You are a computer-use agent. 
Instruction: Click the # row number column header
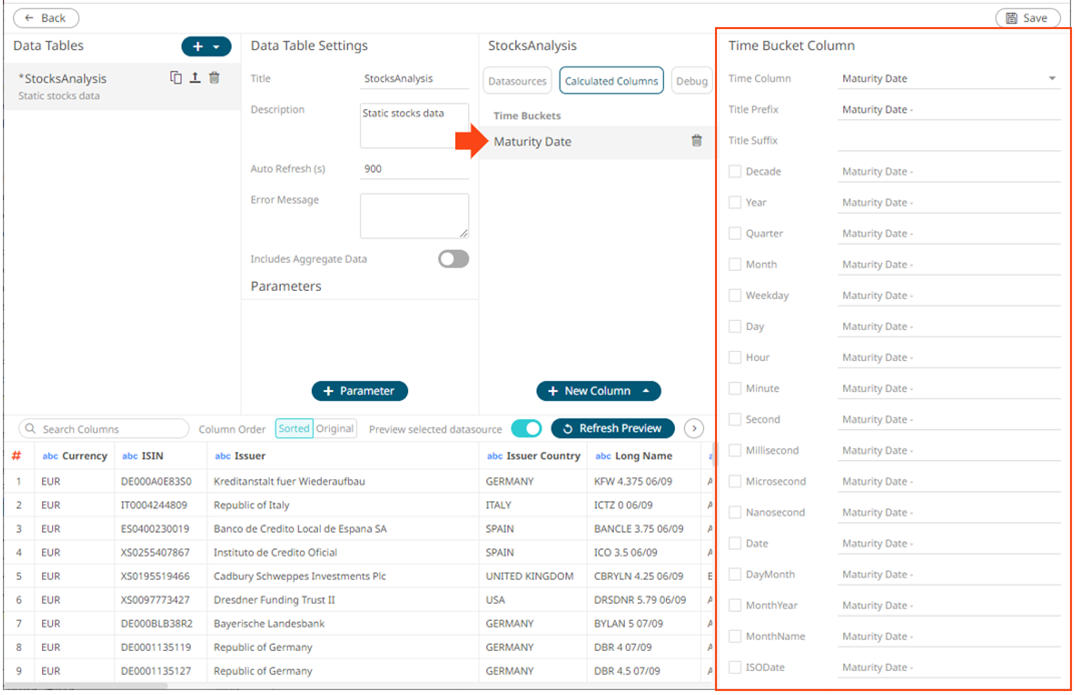pyautogui.click(x=16, y=456)
